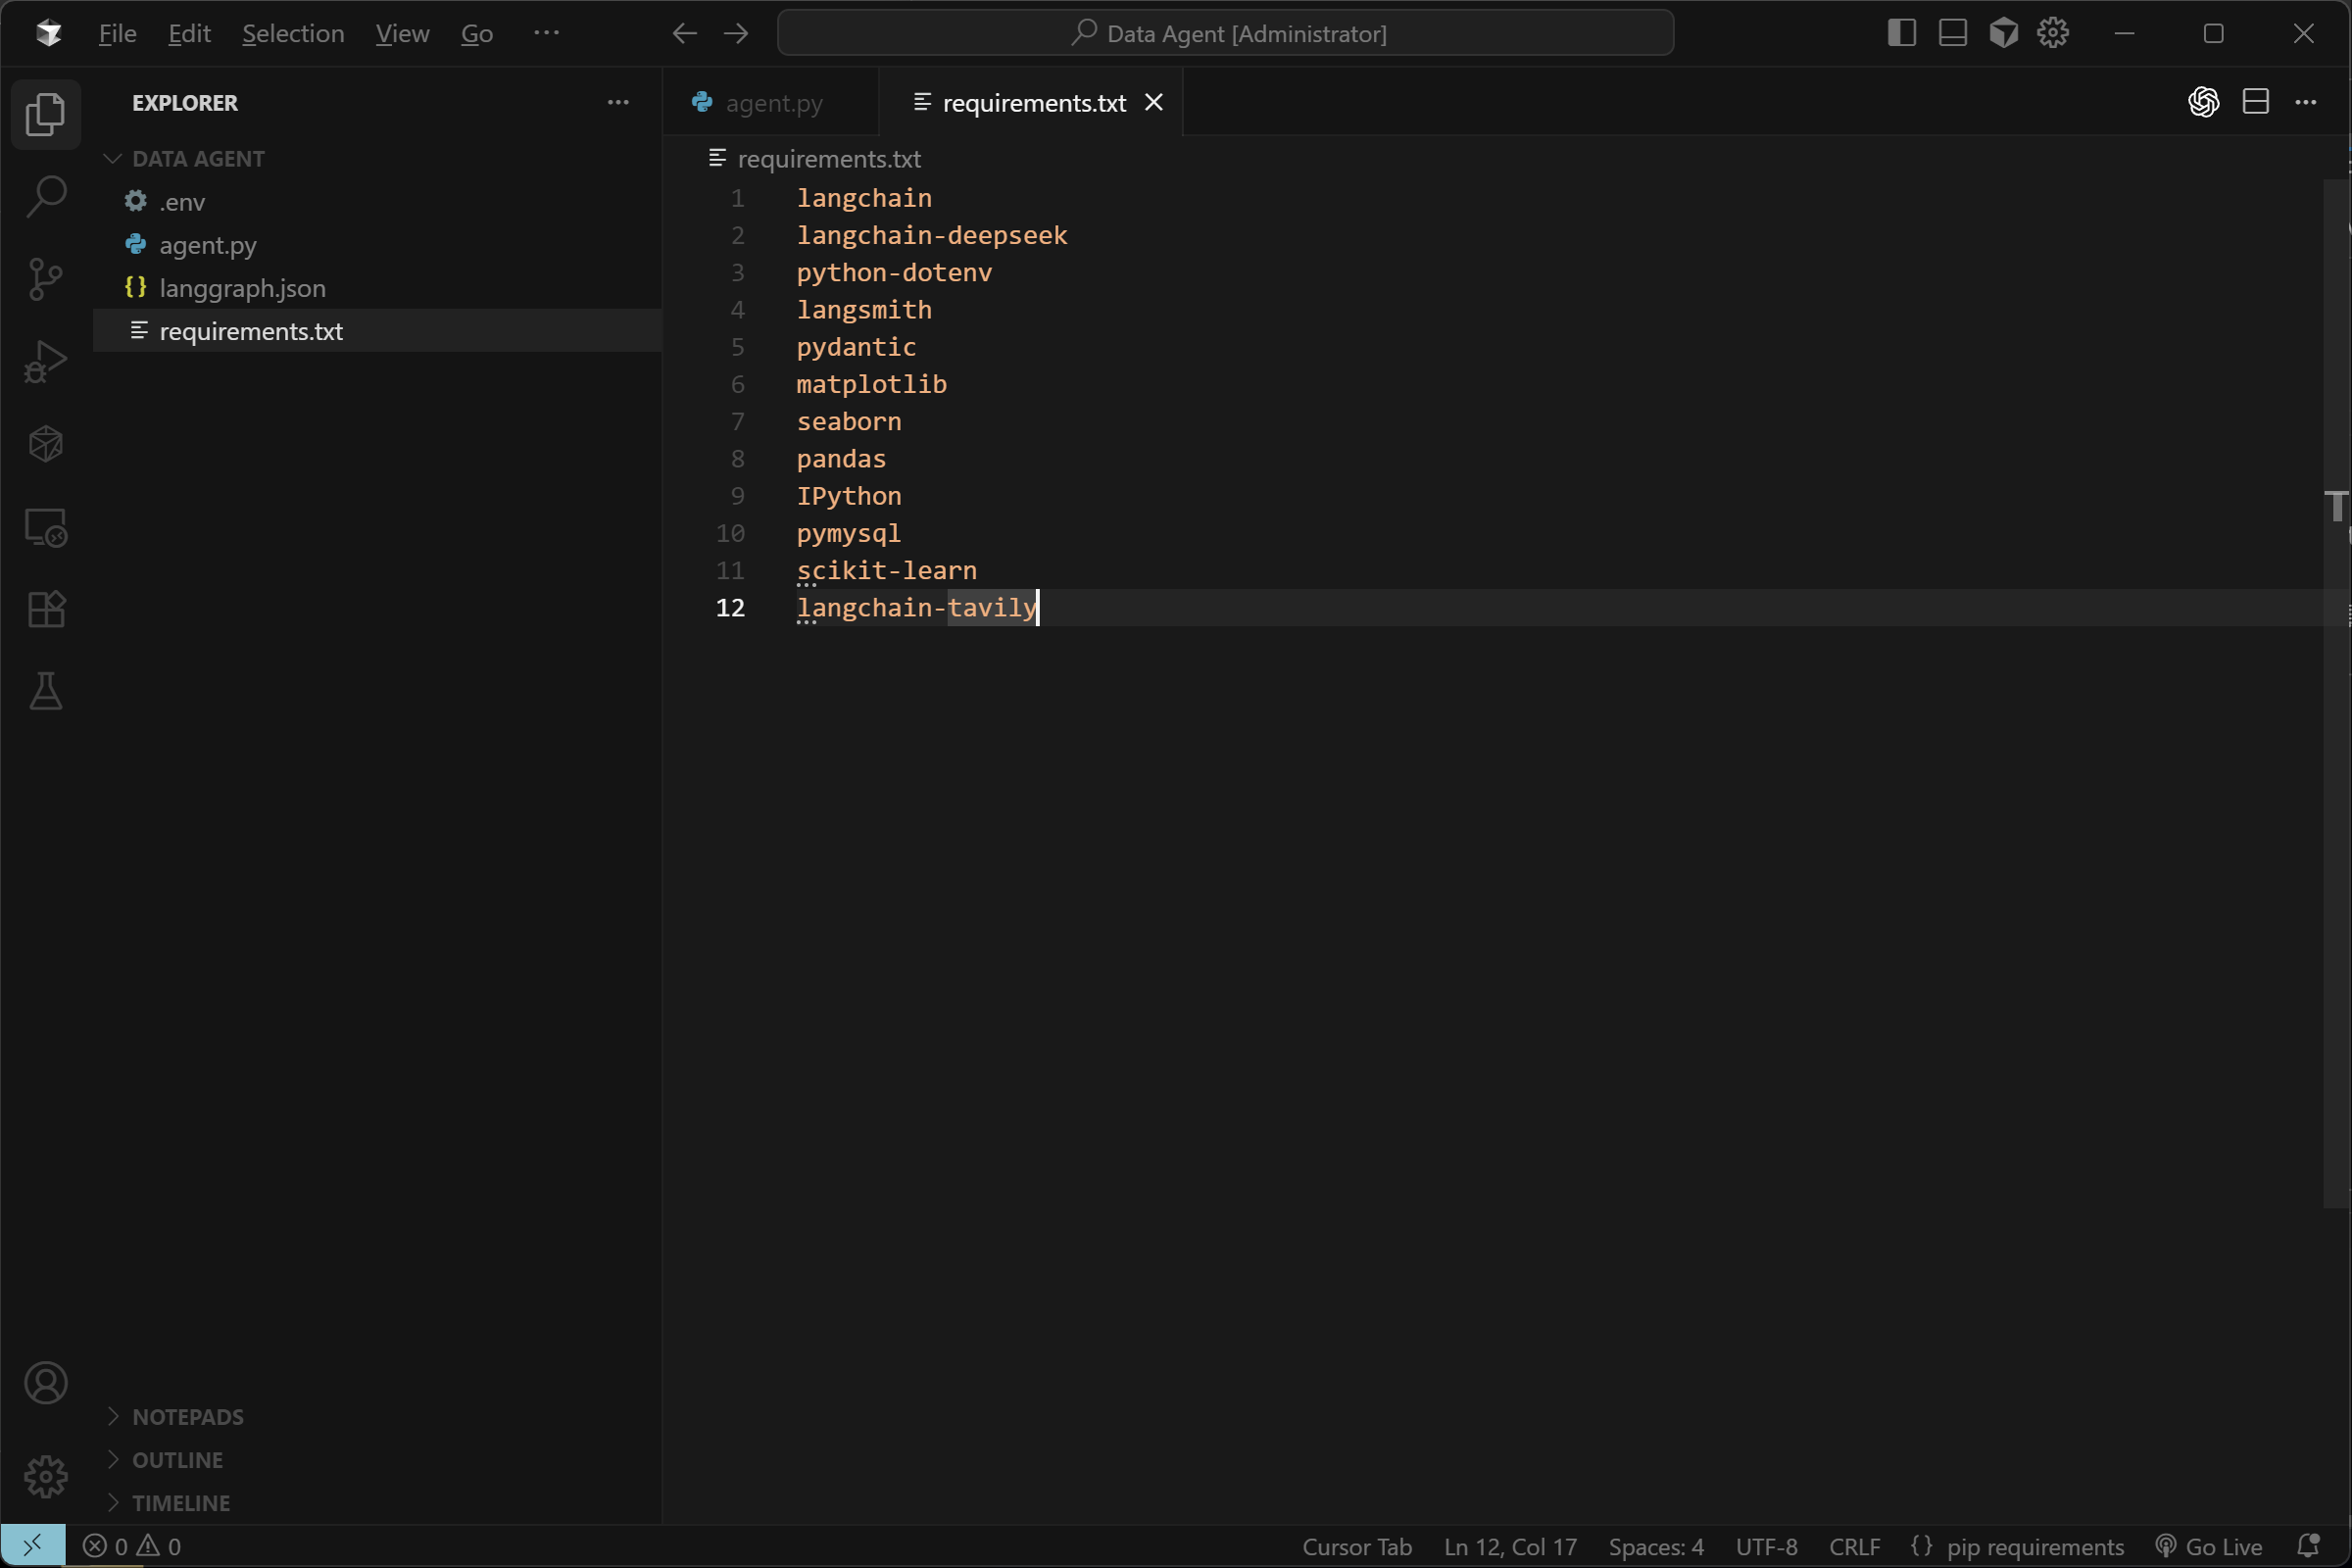Click the Data Agent command center search box

[x=1225, y=33]
